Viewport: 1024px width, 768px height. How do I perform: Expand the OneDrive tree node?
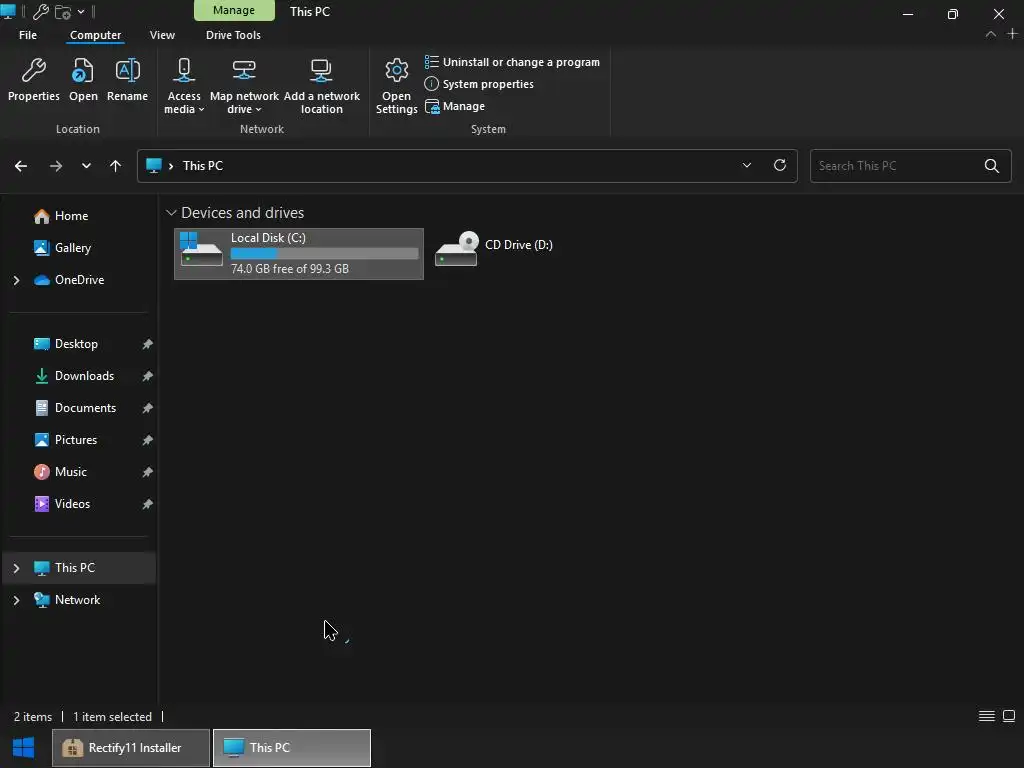tap(16, 280)
